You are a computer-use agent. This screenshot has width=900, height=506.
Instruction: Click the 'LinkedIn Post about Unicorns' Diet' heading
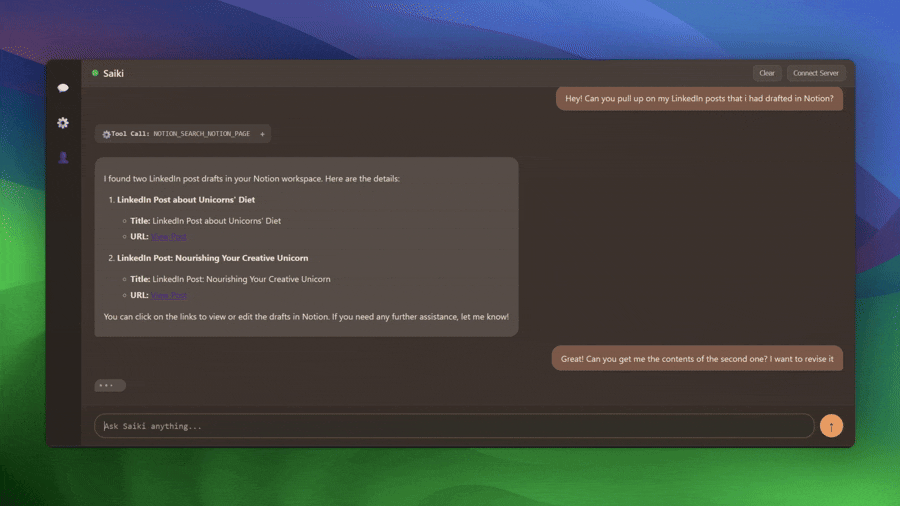click(x=185, y=200)
